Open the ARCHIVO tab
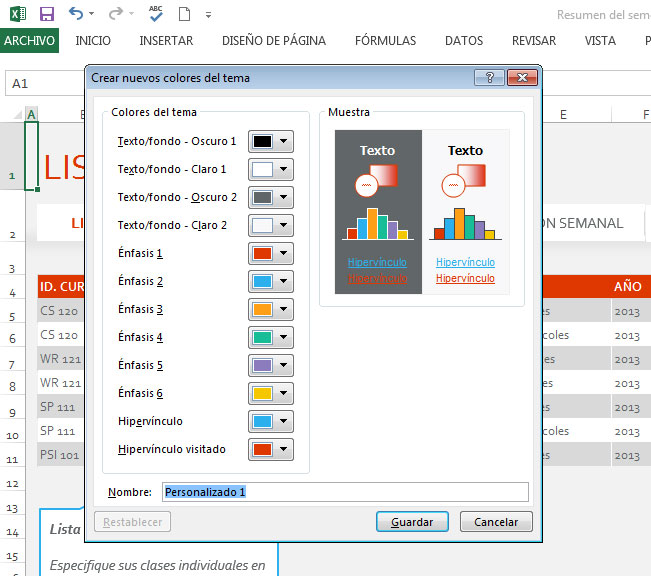Screen dimensions: 651x576 (29, 40)
